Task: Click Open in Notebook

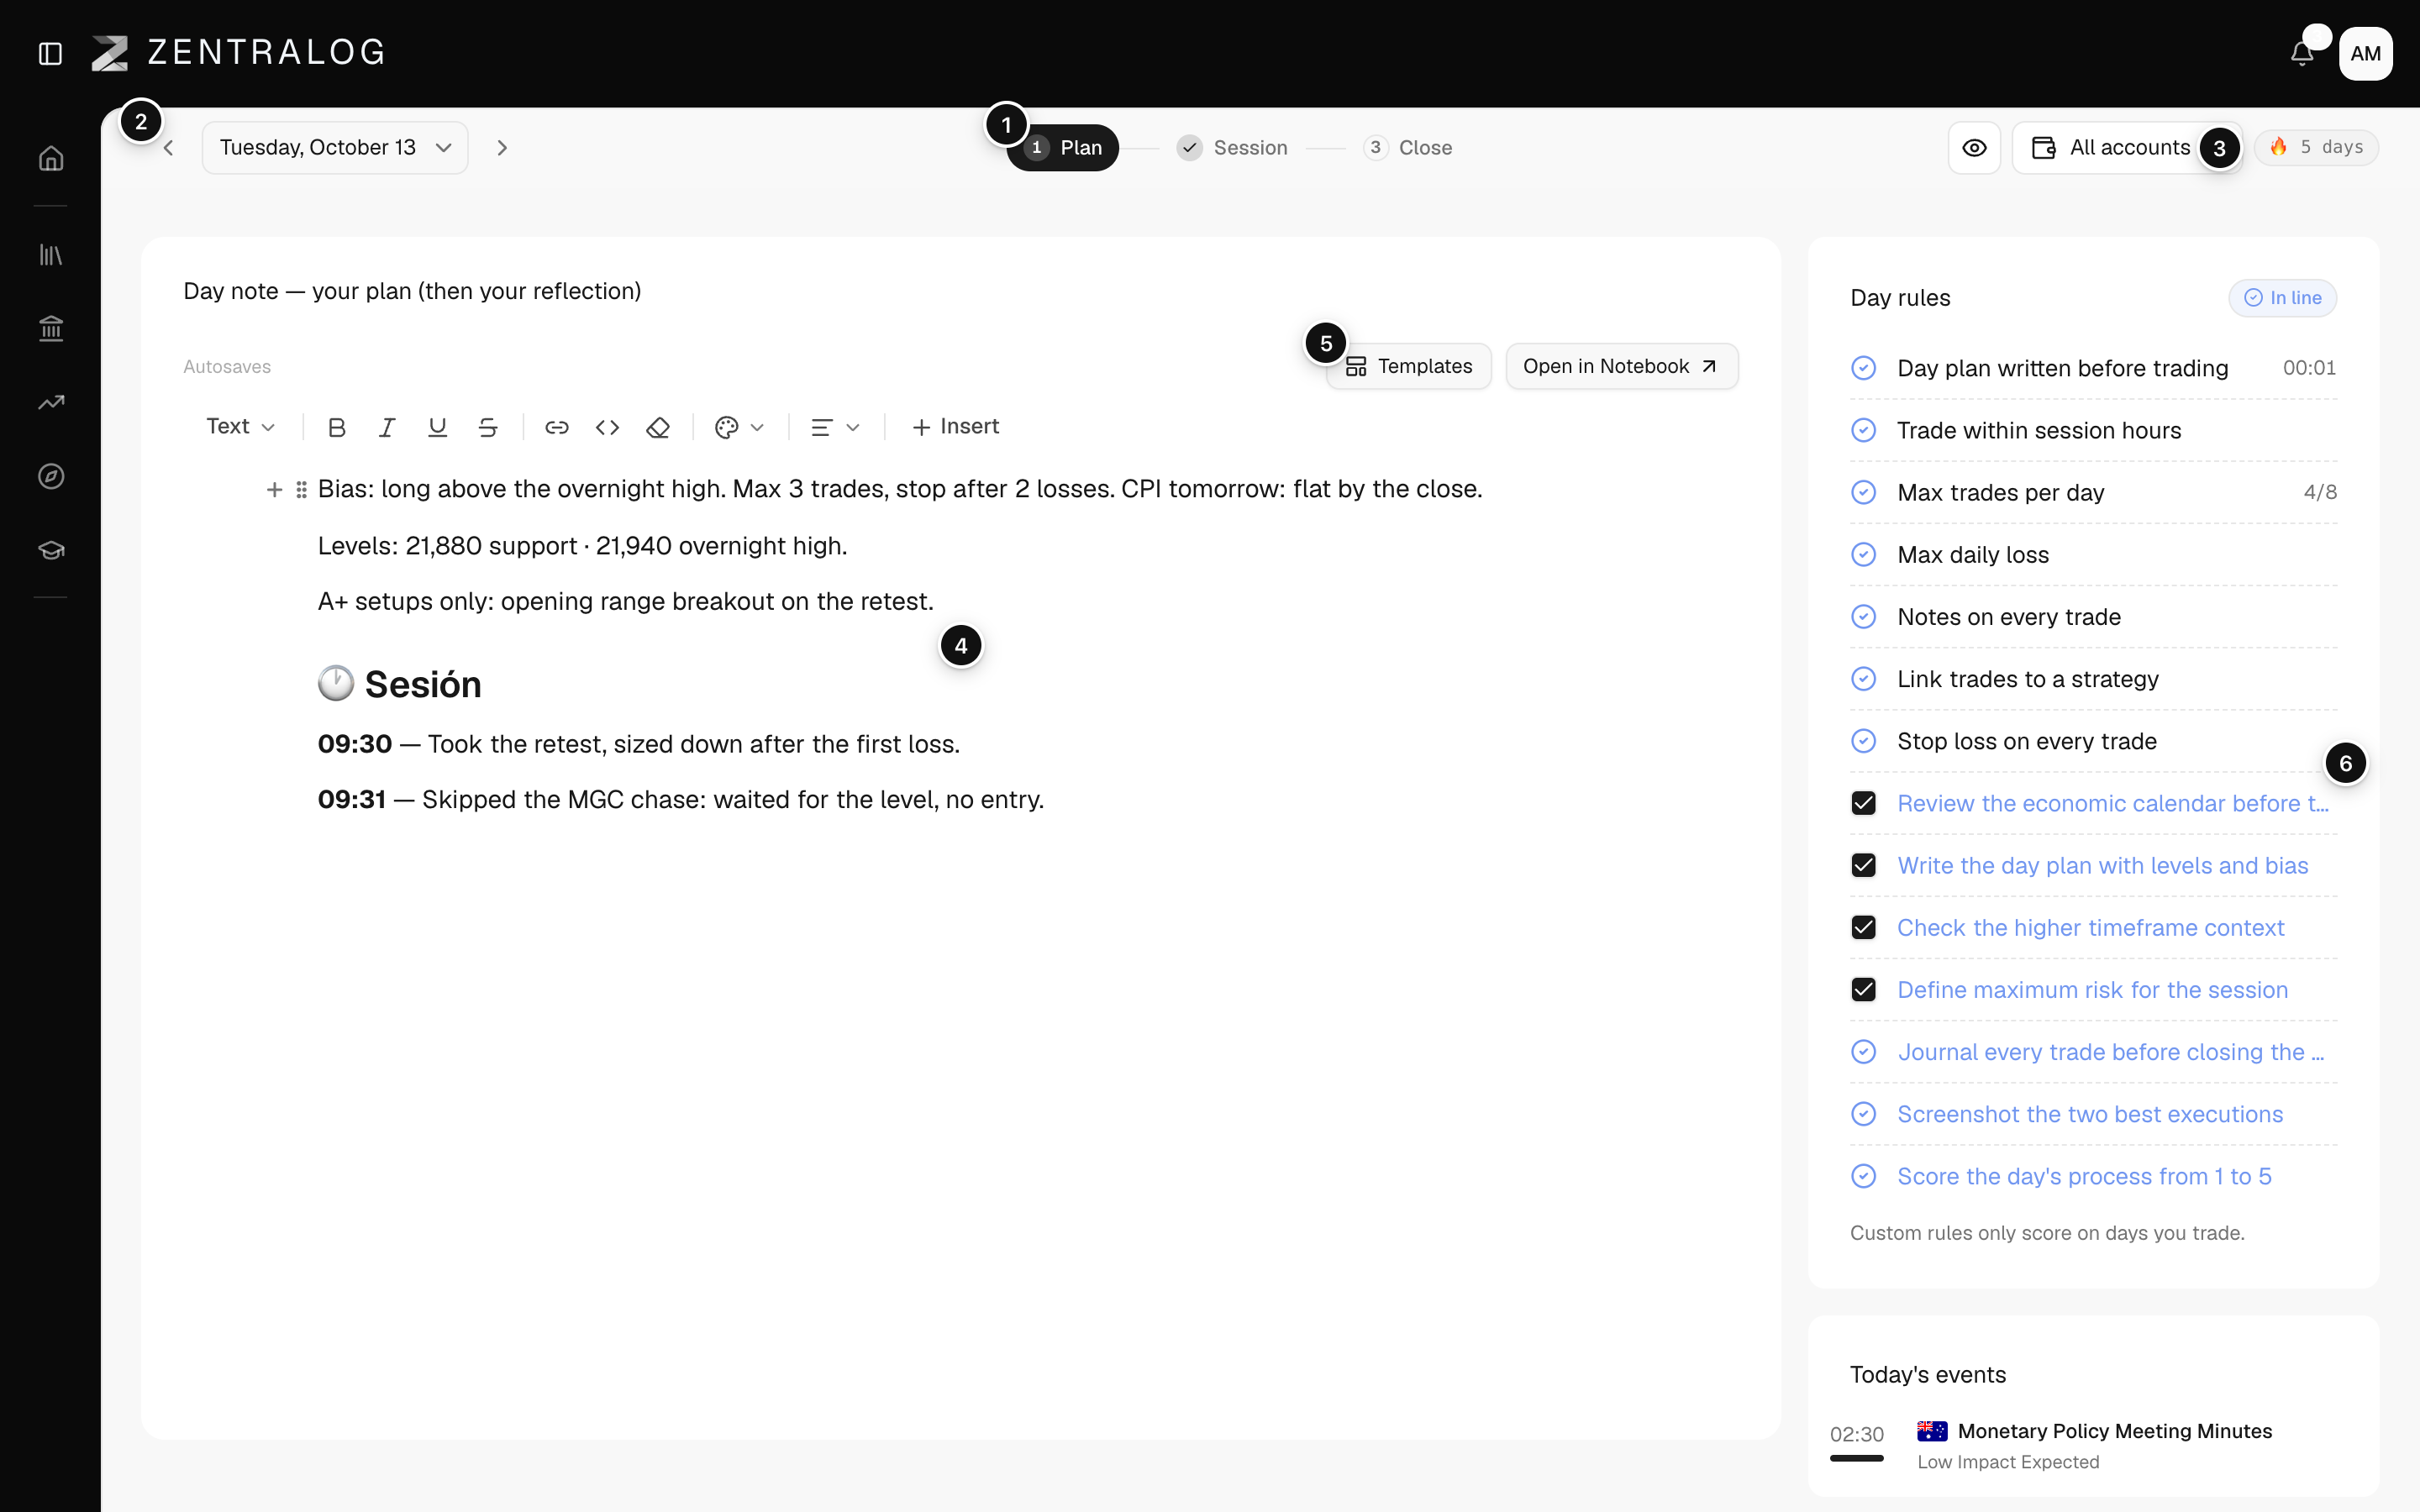Action: point(1622,366)
